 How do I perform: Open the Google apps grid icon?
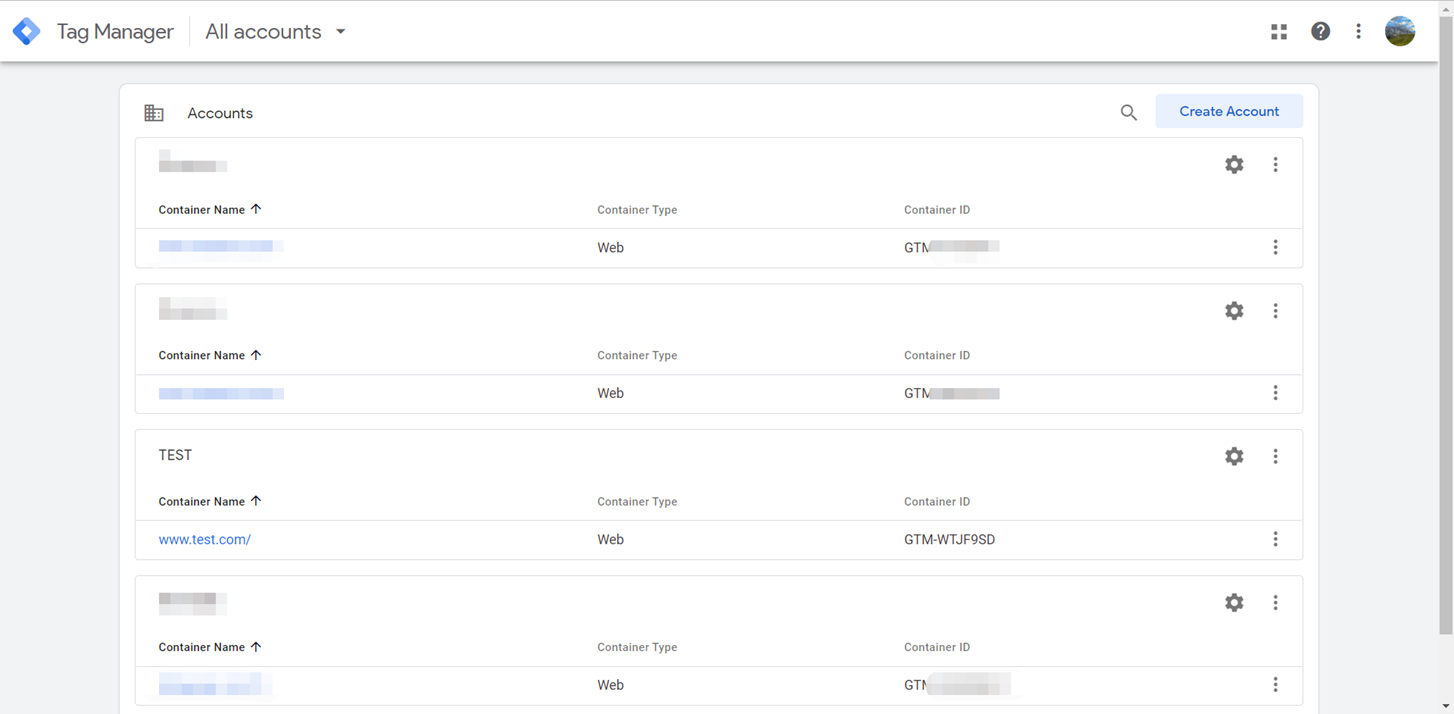[x=1279, y=32]
